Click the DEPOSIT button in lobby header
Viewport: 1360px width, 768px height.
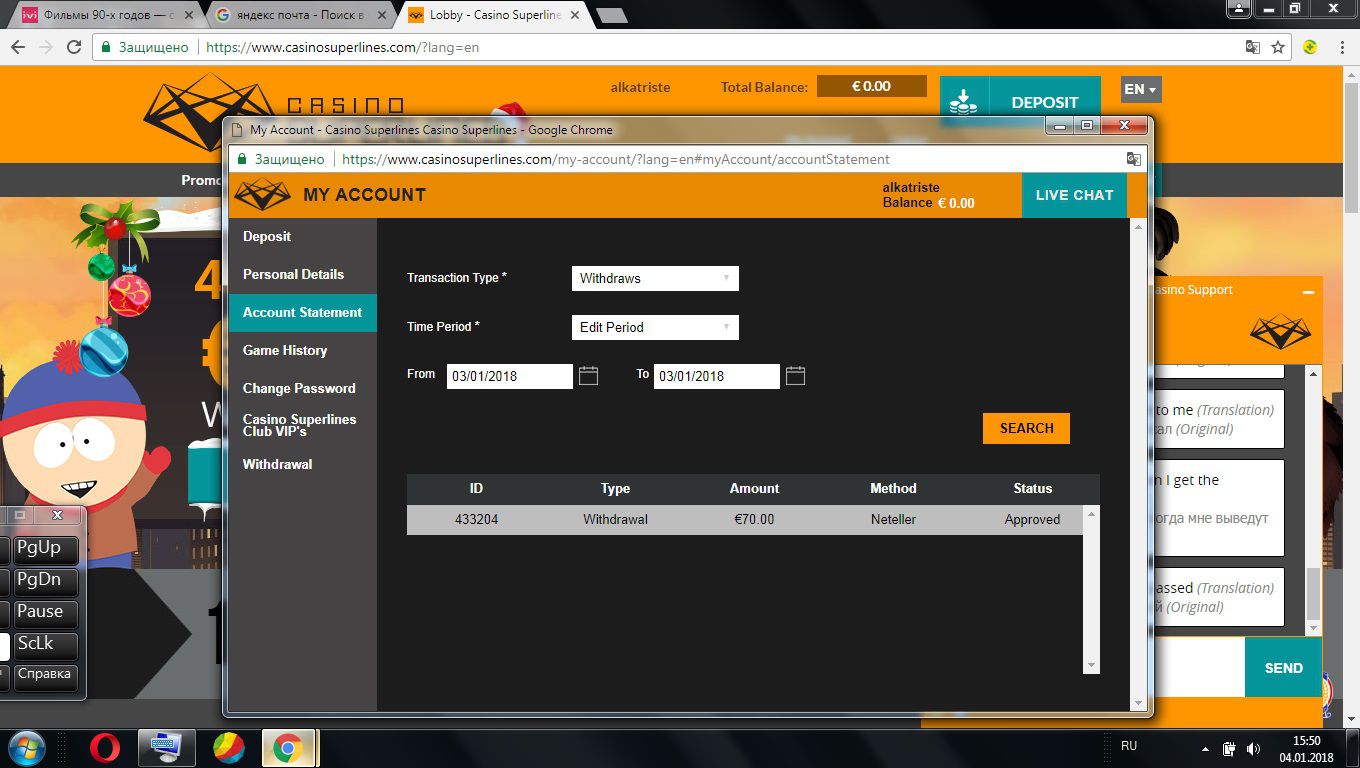pyautogui.click(x=1044, y=102)
